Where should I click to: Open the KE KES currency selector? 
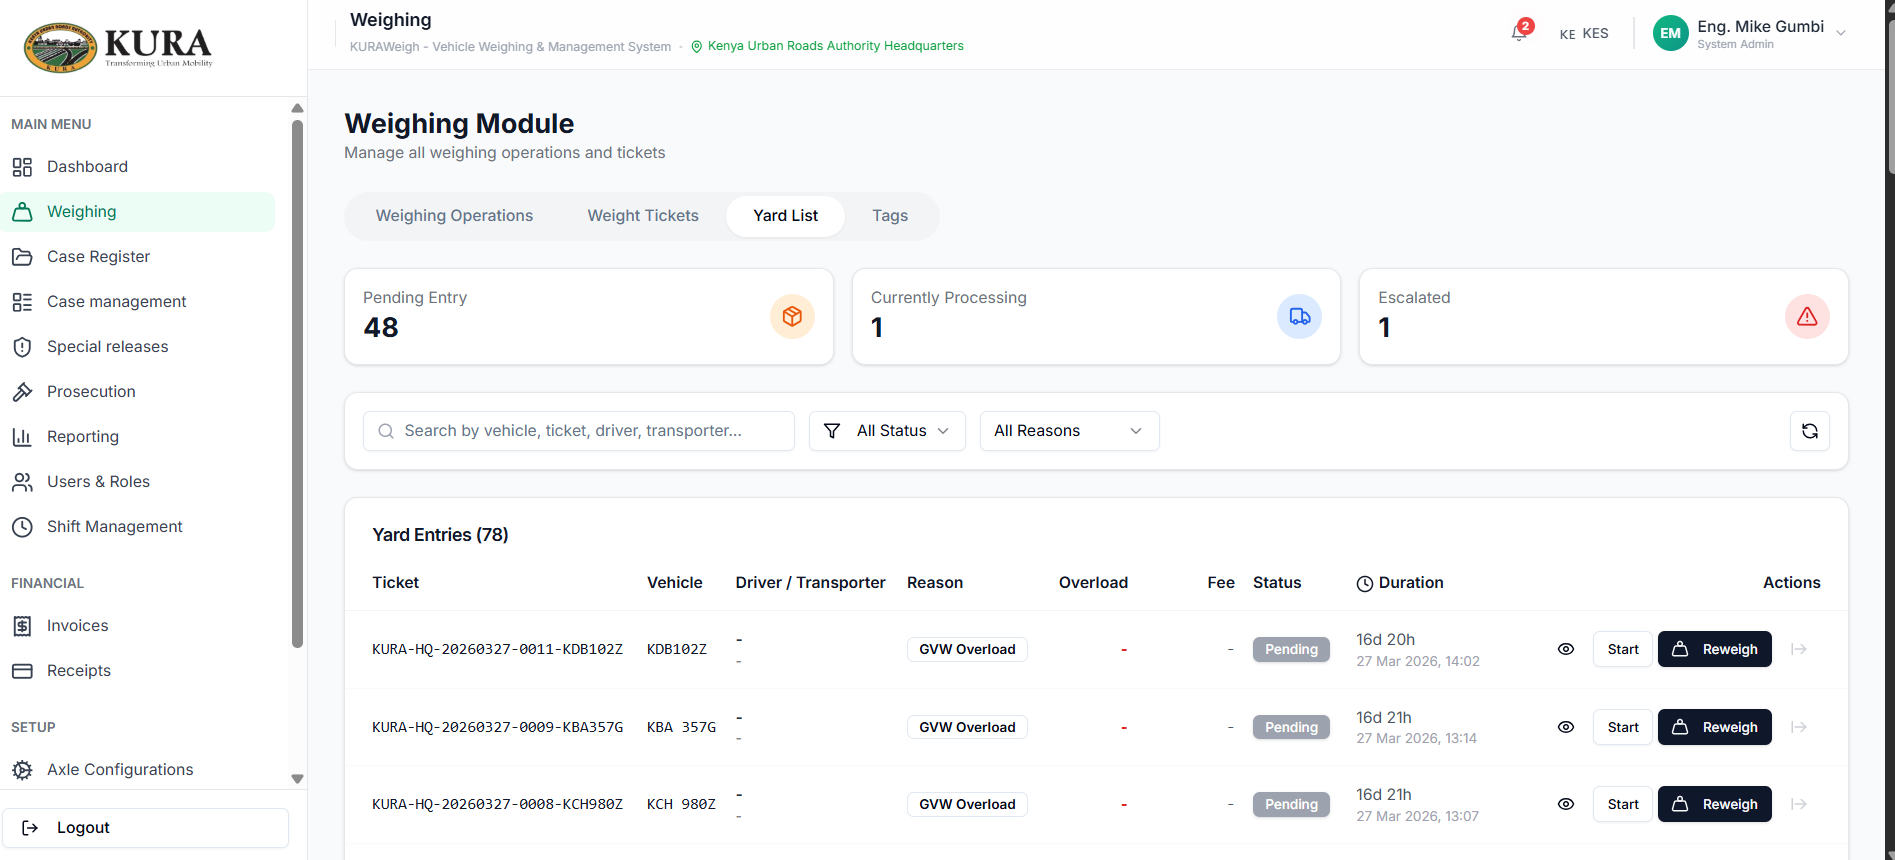(x=1584, y=34)
